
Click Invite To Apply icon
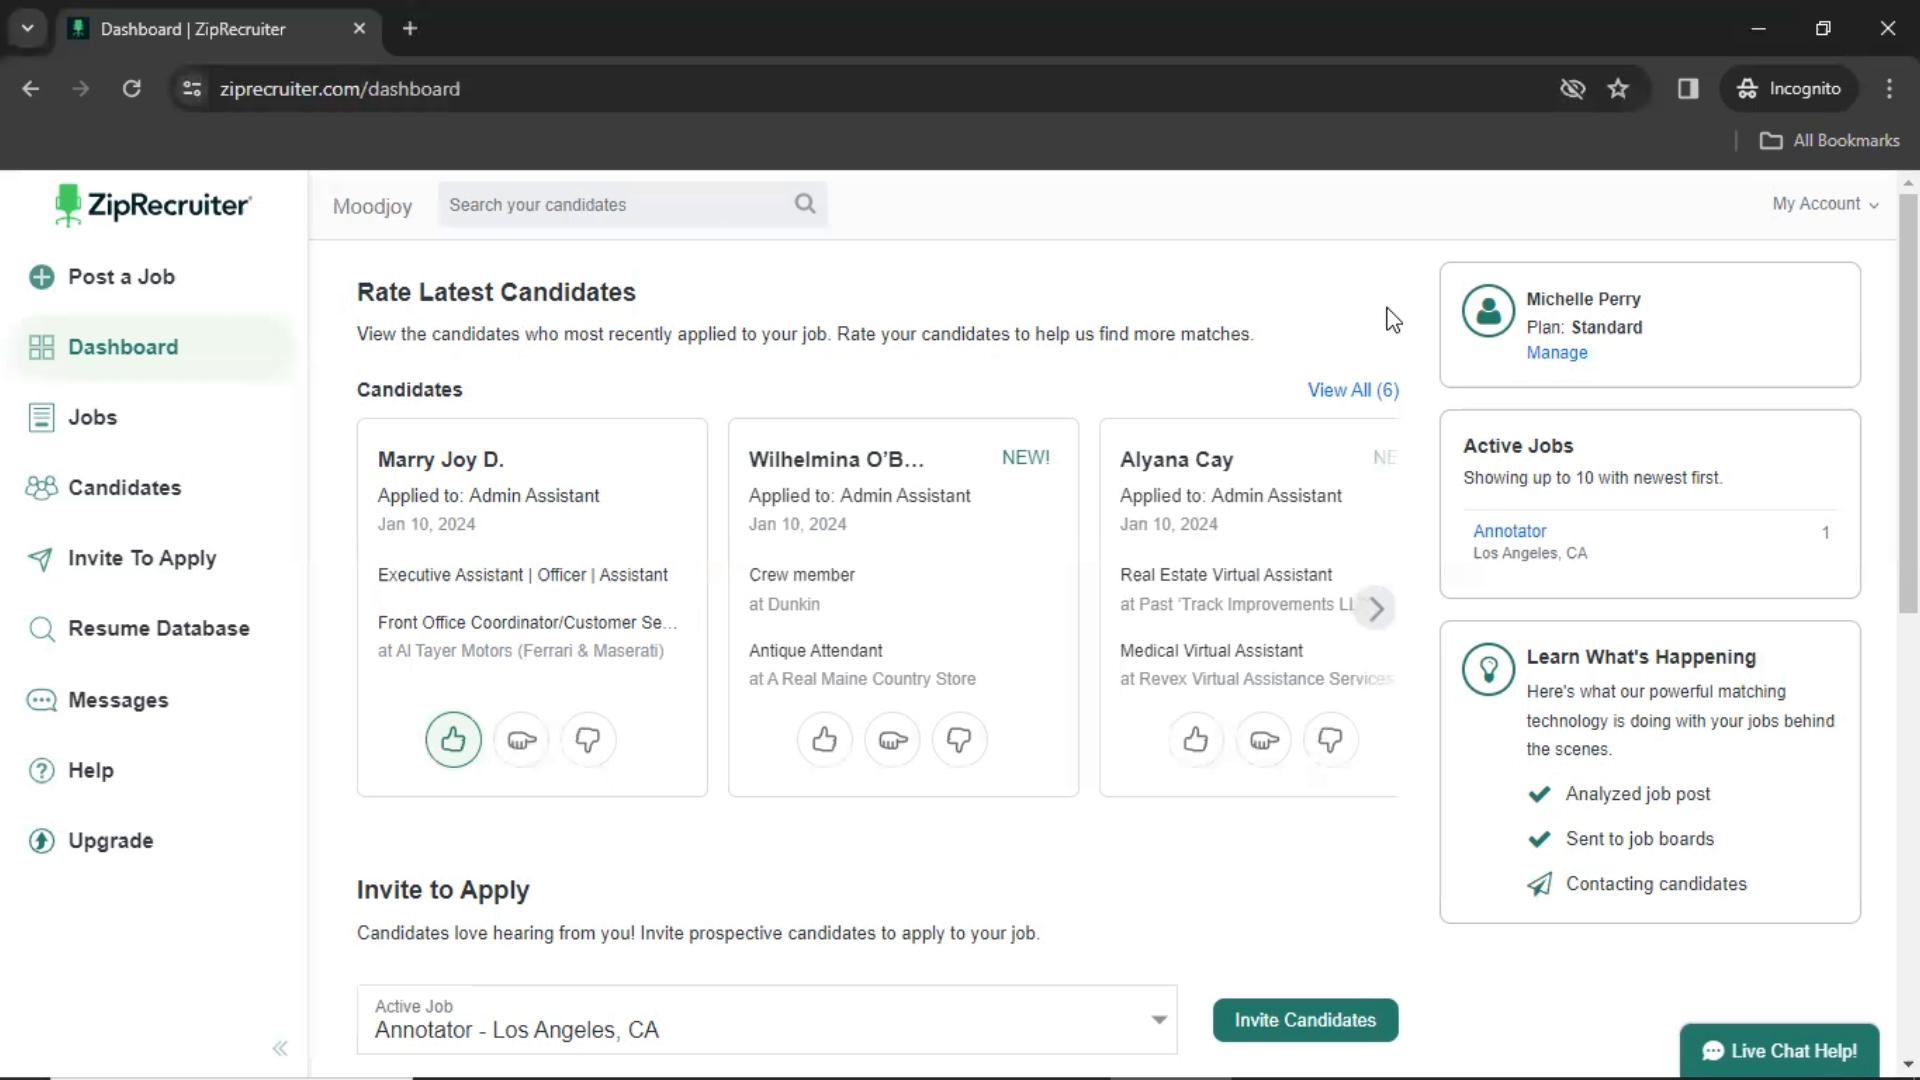point(38,558)
